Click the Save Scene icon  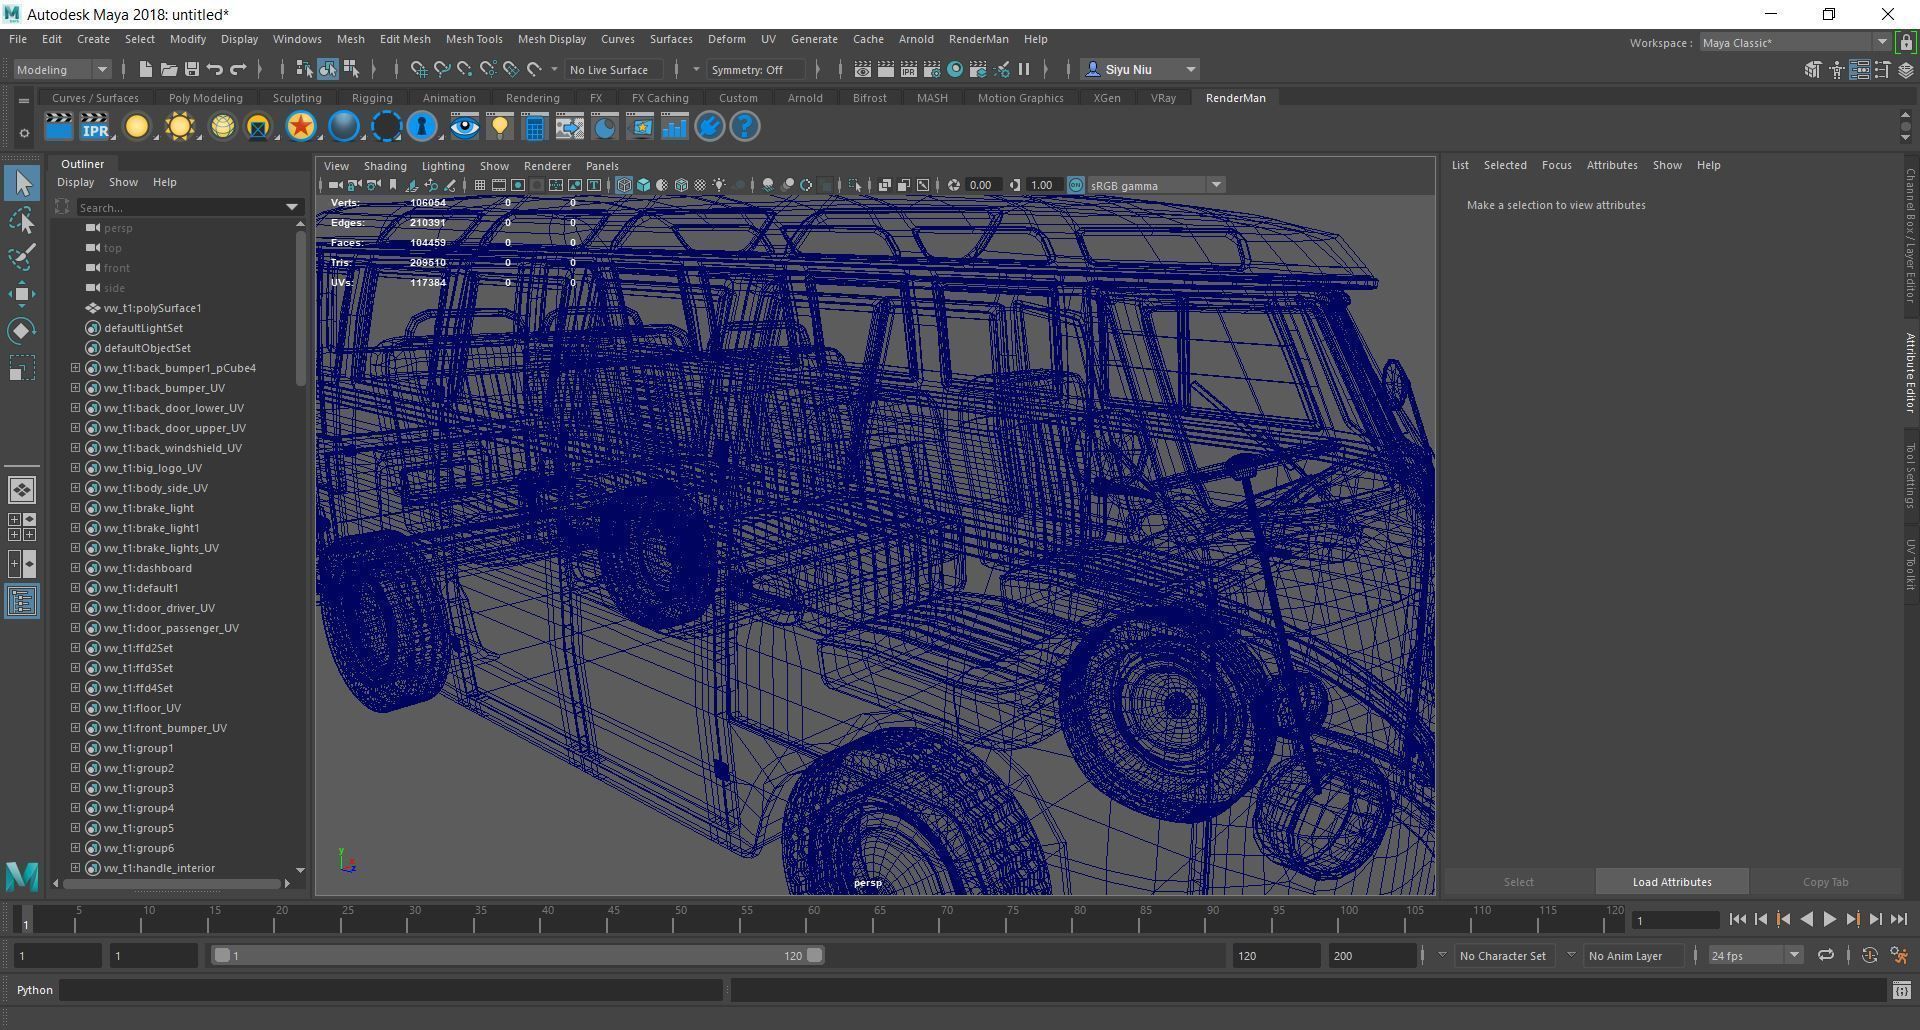click(x=192, y=69)
